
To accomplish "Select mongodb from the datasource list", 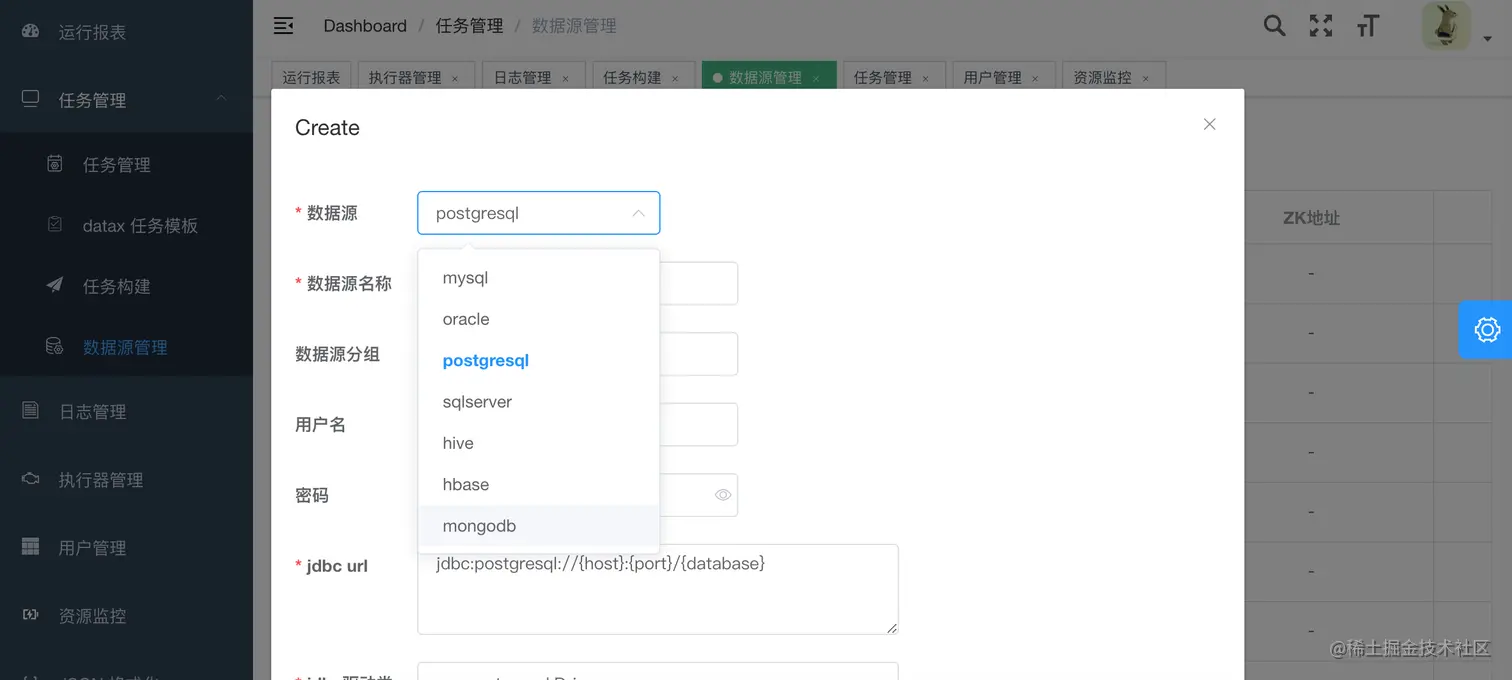I will tap(479, 525).
